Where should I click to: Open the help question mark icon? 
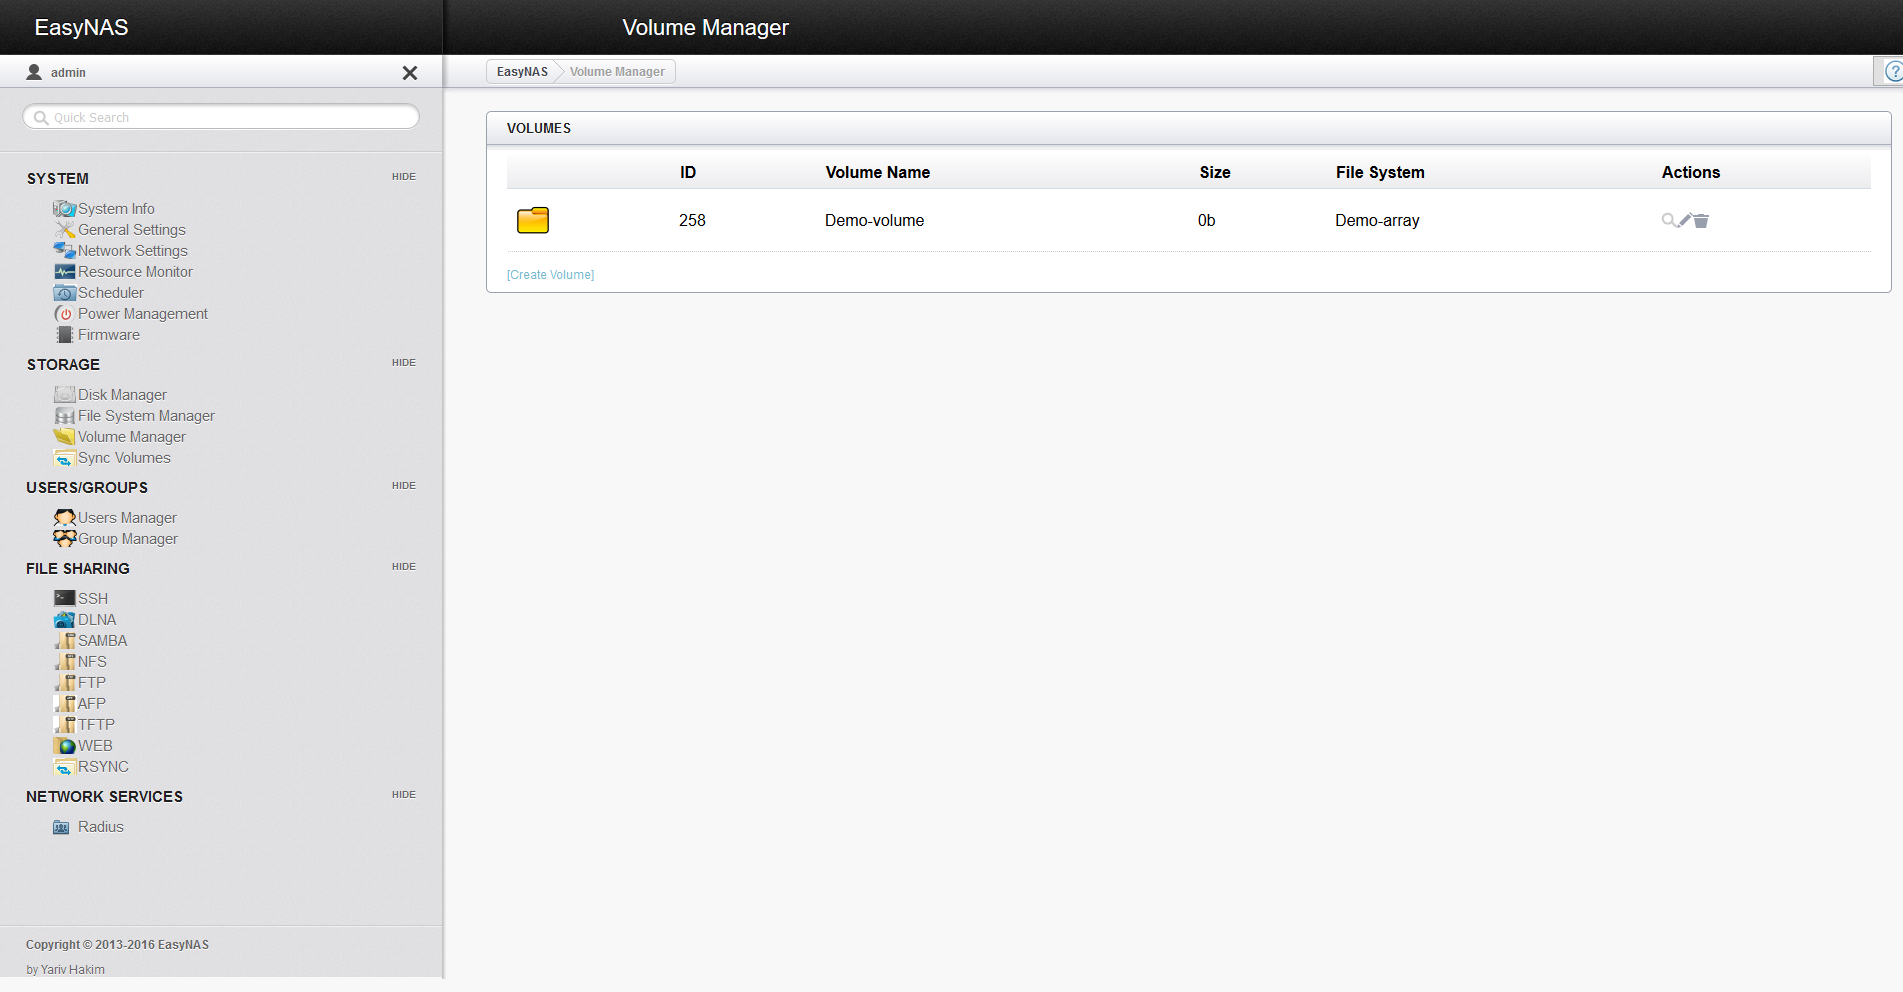(x=1892, y=72)
